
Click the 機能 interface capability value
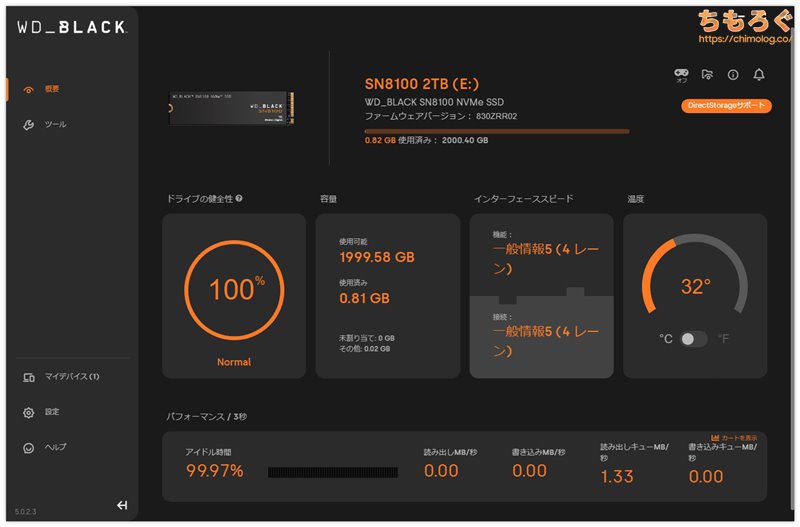(545, 259)
